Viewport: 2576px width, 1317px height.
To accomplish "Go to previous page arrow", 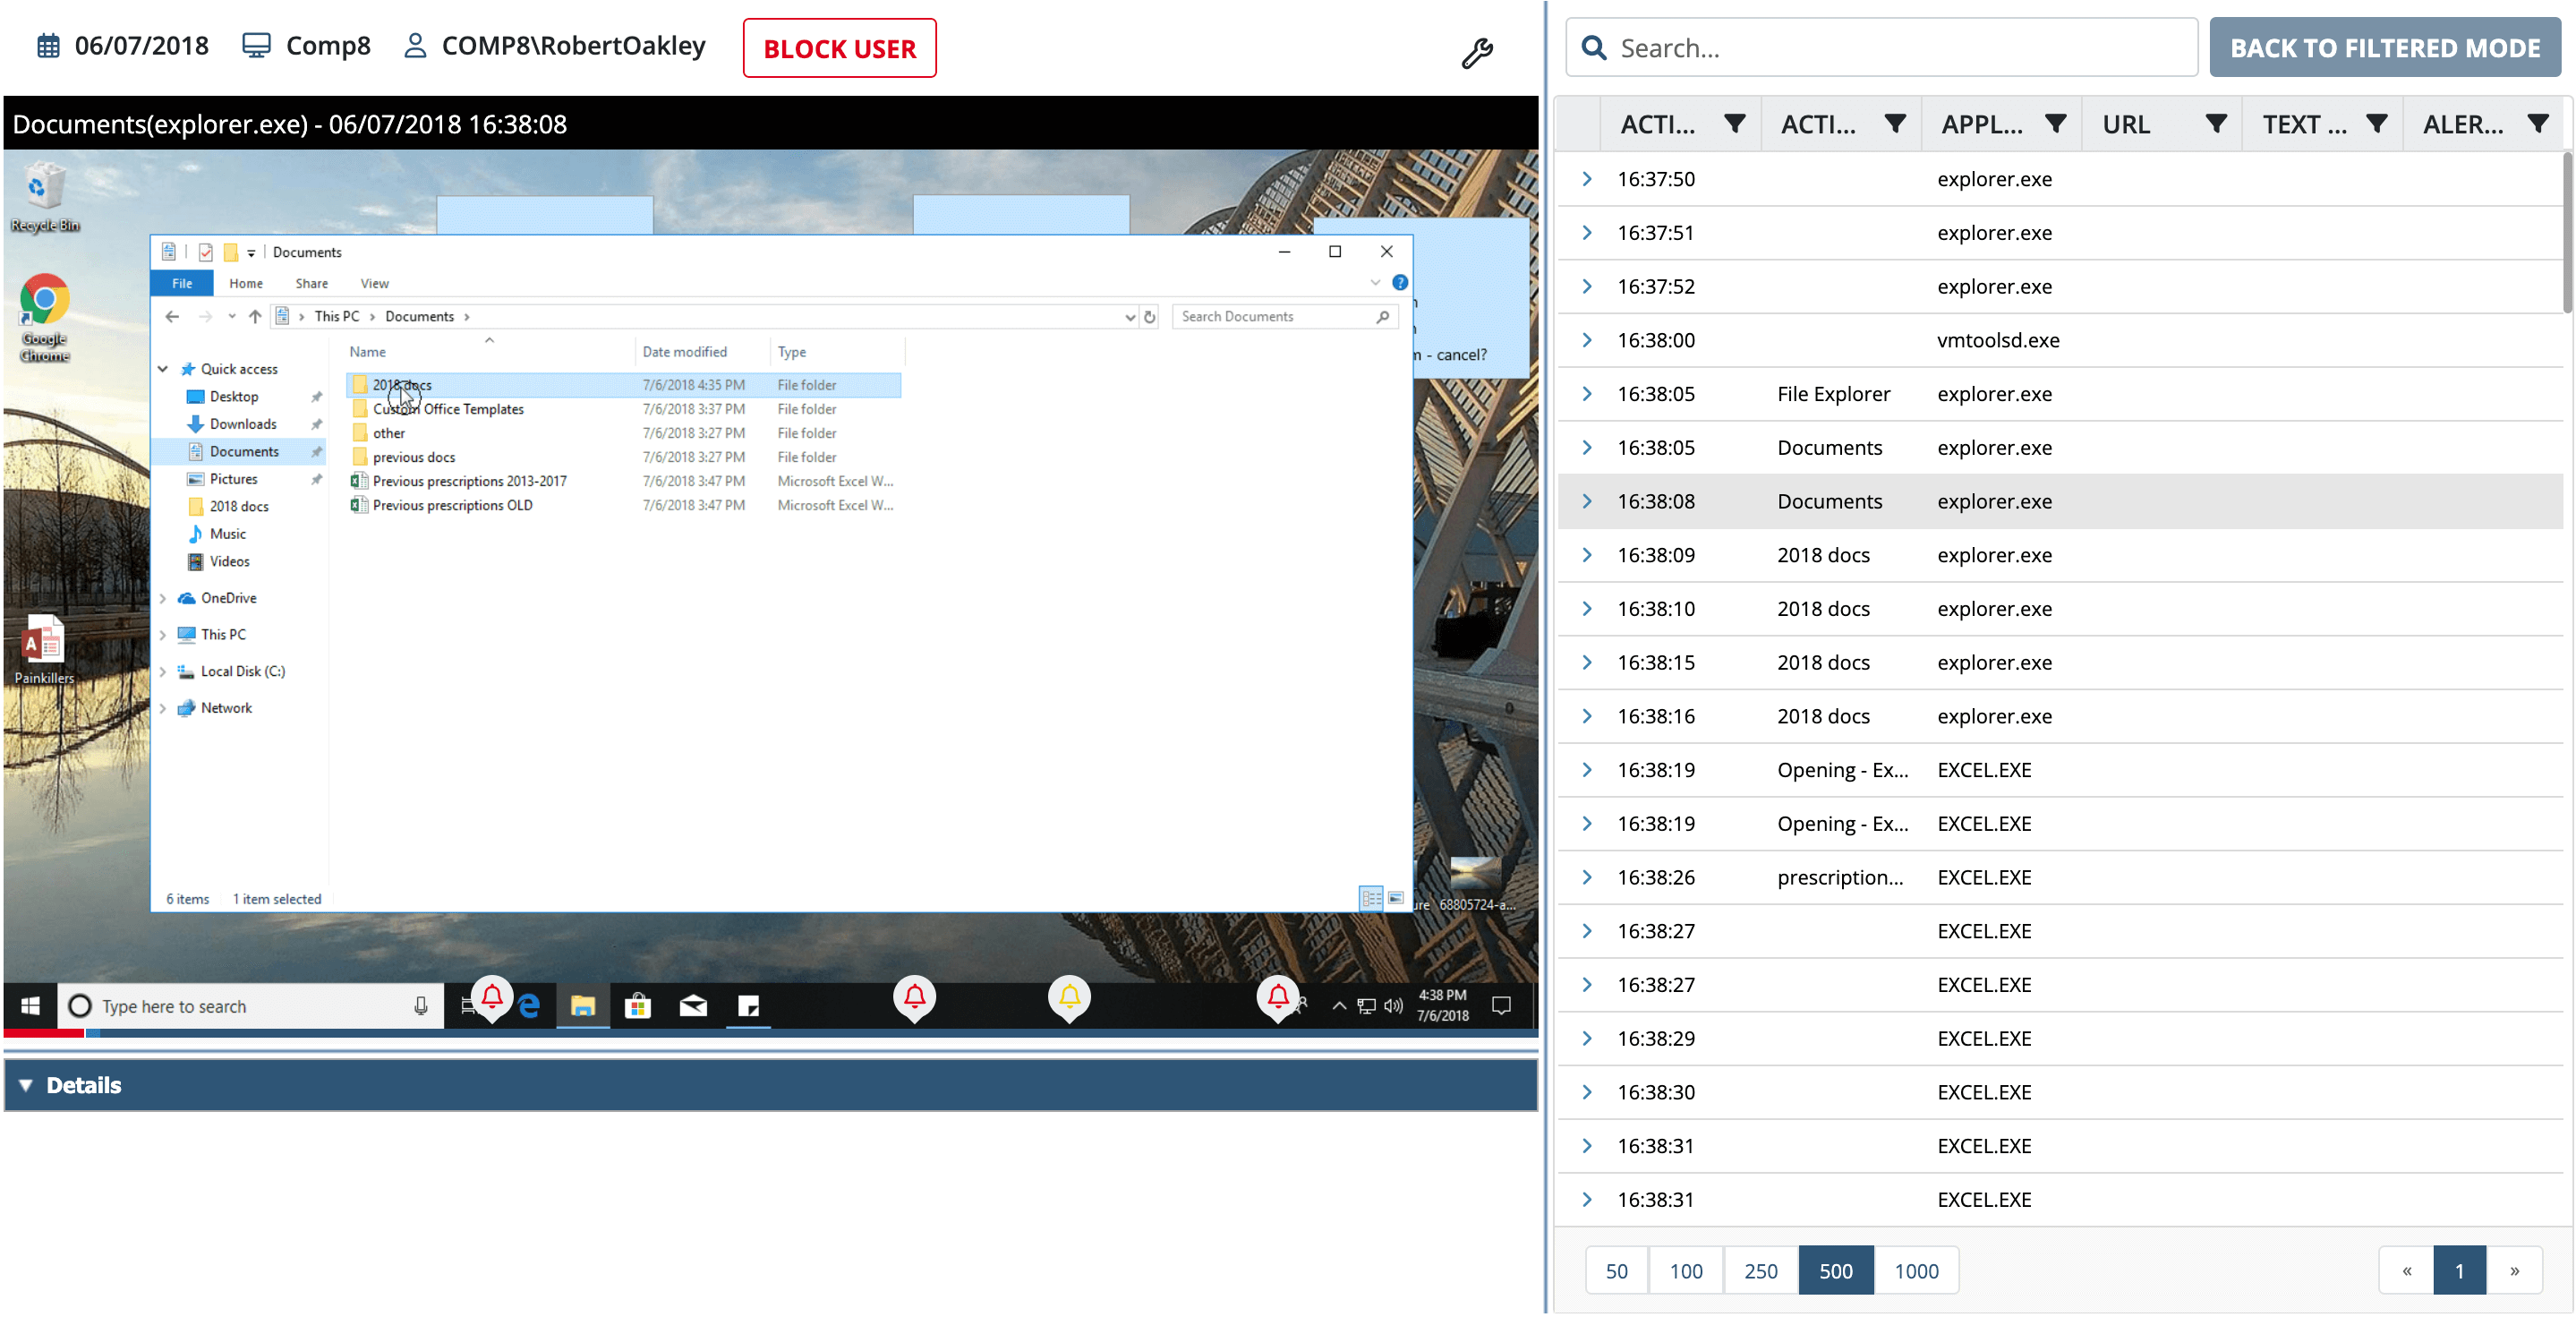I will [x=2407, y=1271].
